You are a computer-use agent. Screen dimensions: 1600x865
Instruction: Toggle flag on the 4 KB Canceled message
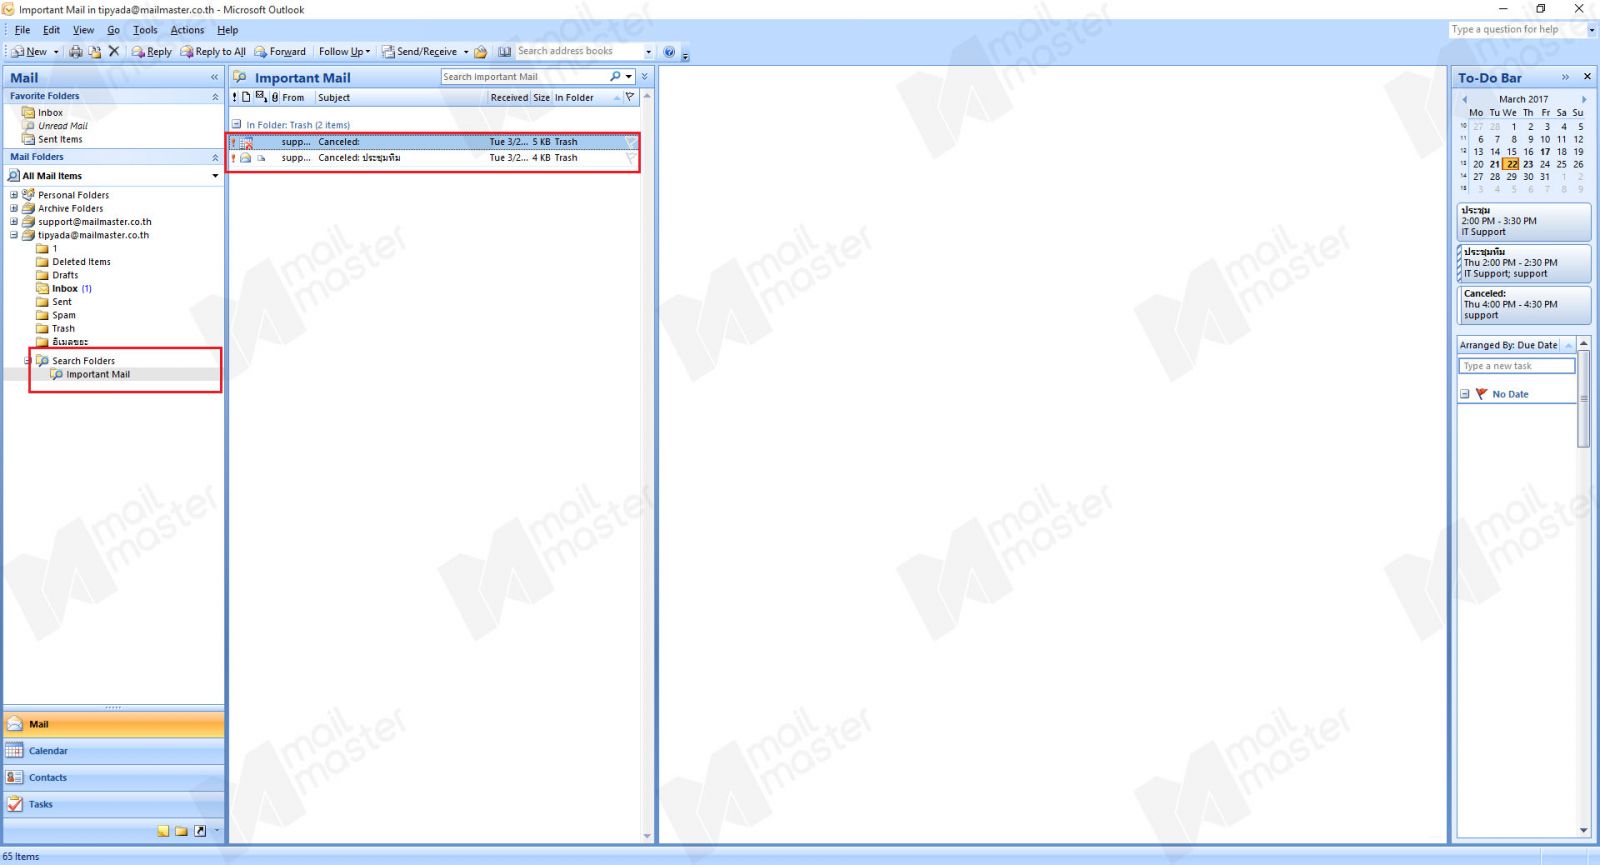point(630,158)
